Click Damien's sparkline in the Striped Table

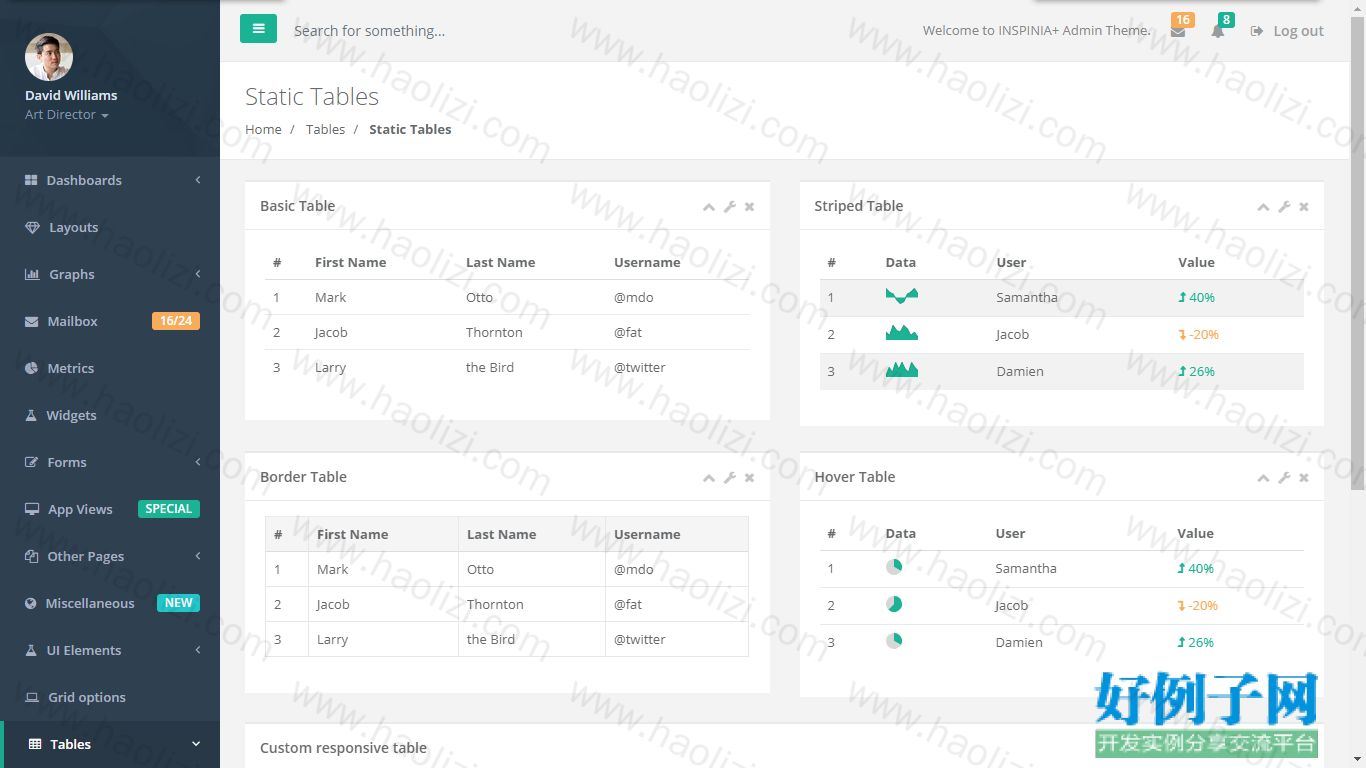tap(901, 370)
